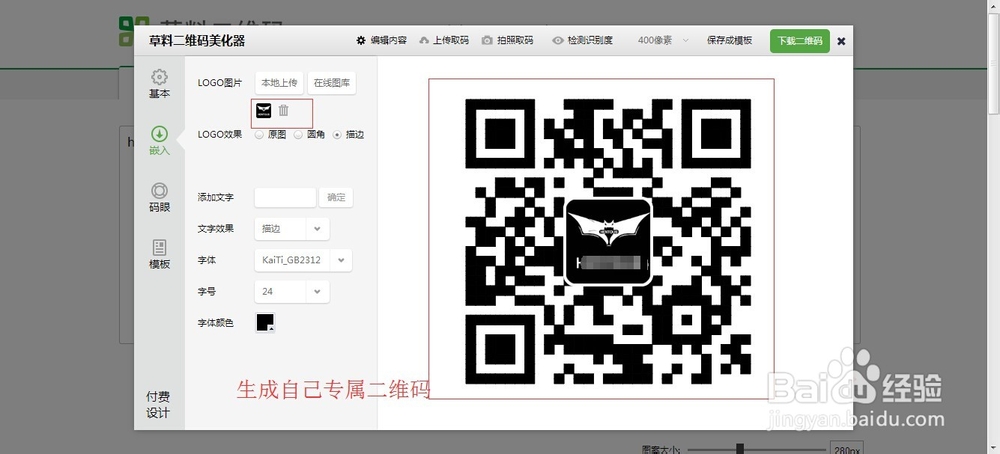Click the QR code preview image
The image size is (1000, 454).
(608, 242)
